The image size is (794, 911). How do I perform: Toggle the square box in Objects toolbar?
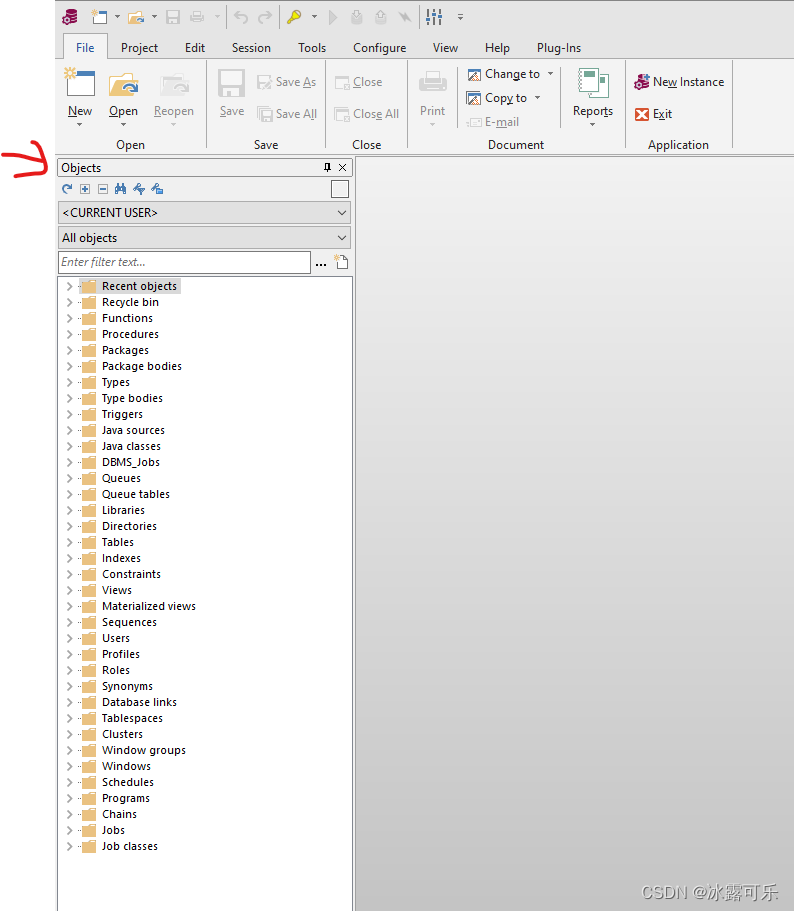pos(340,189)
